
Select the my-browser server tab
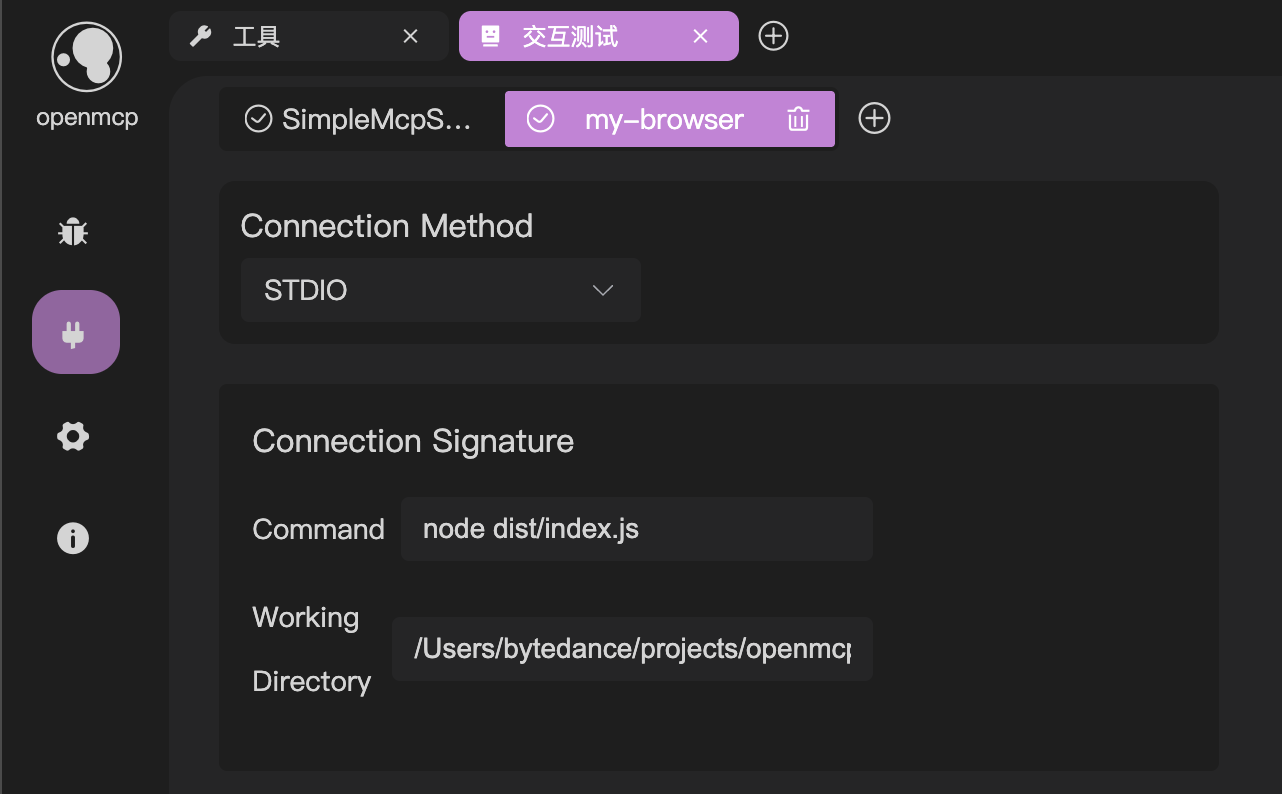click(x=664, y=119)
